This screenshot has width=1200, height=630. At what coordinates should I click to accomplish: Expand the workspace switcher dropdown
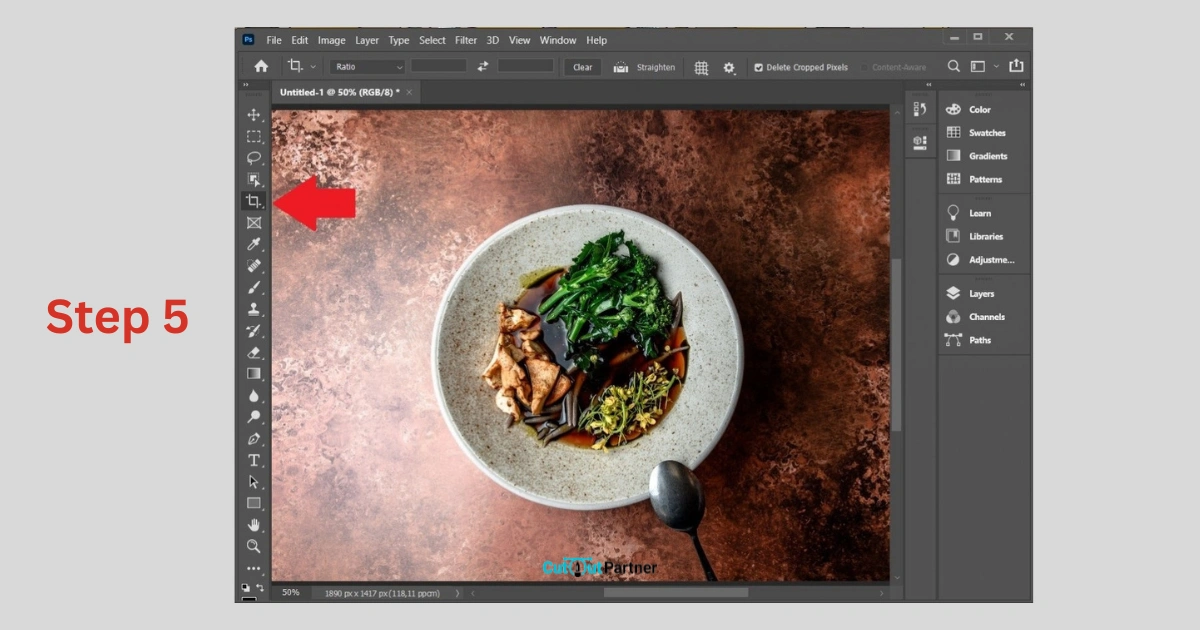click(983, 67)
